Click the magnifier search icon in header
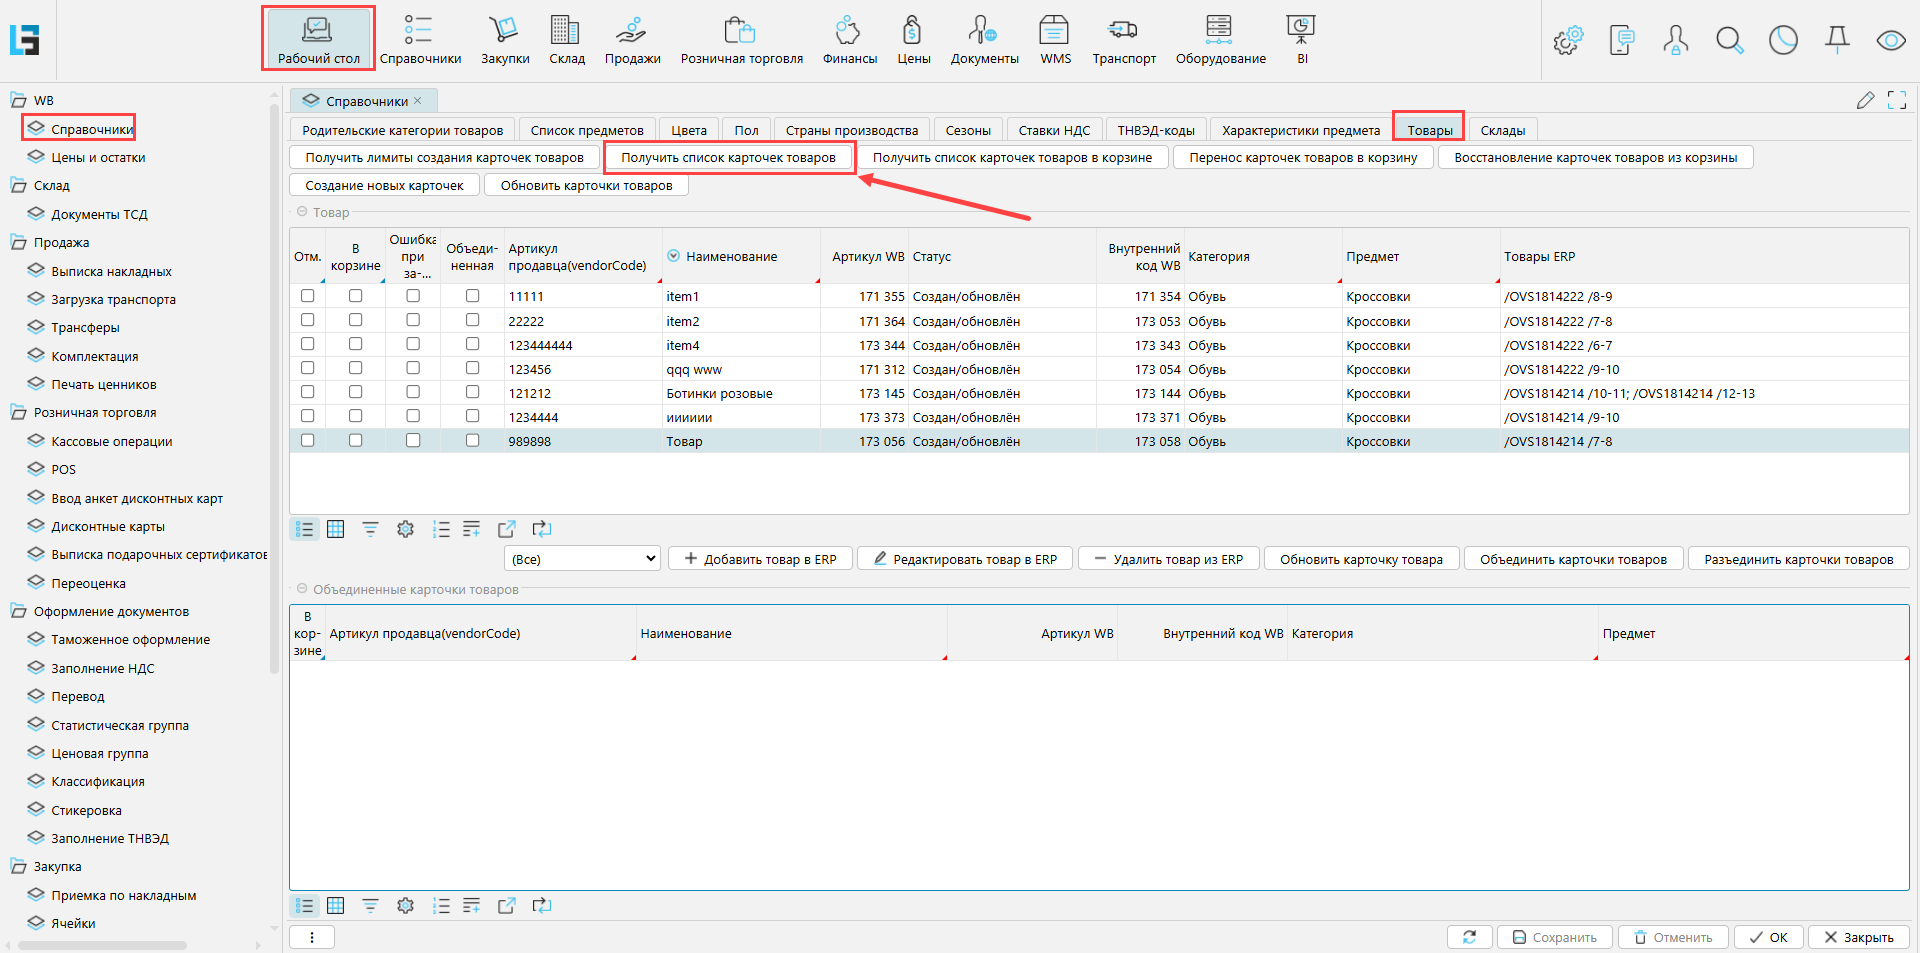 (1729, 41)
